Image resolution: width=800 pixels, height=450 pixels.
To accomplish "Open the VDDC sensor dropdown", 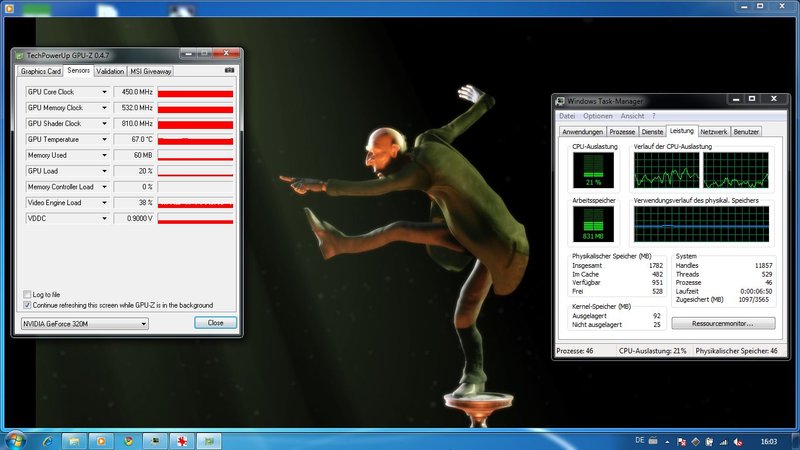I will (x=104, y=218).
